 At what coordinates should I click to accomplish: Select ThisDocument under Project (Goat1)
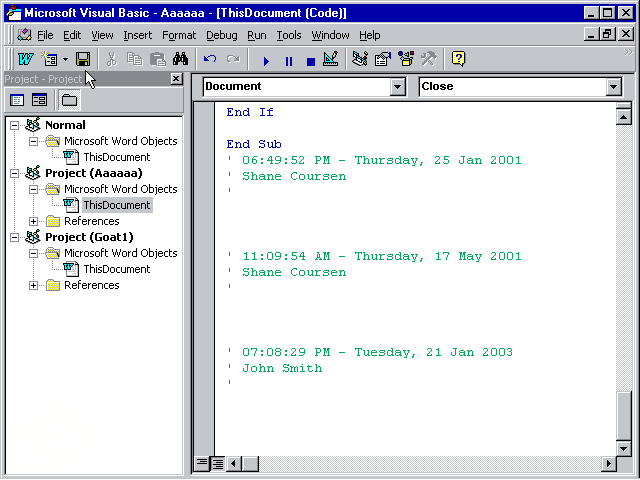point(117,269)
